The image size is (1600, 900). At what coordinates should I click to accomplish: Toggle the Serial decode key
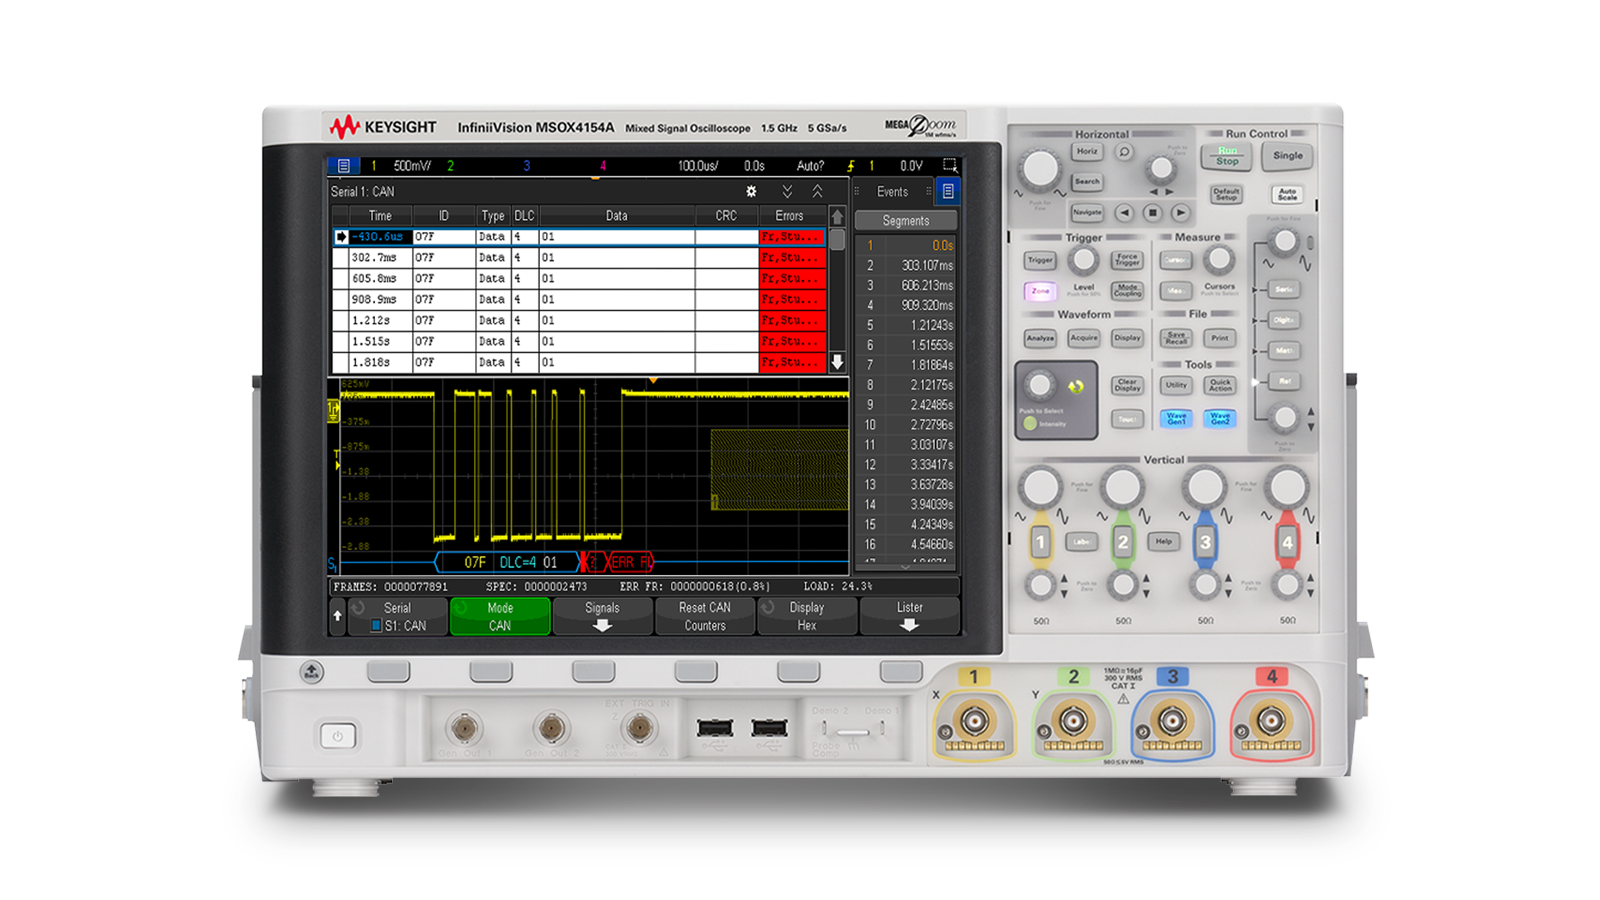pyautogui.click(x=1284, y=290)
